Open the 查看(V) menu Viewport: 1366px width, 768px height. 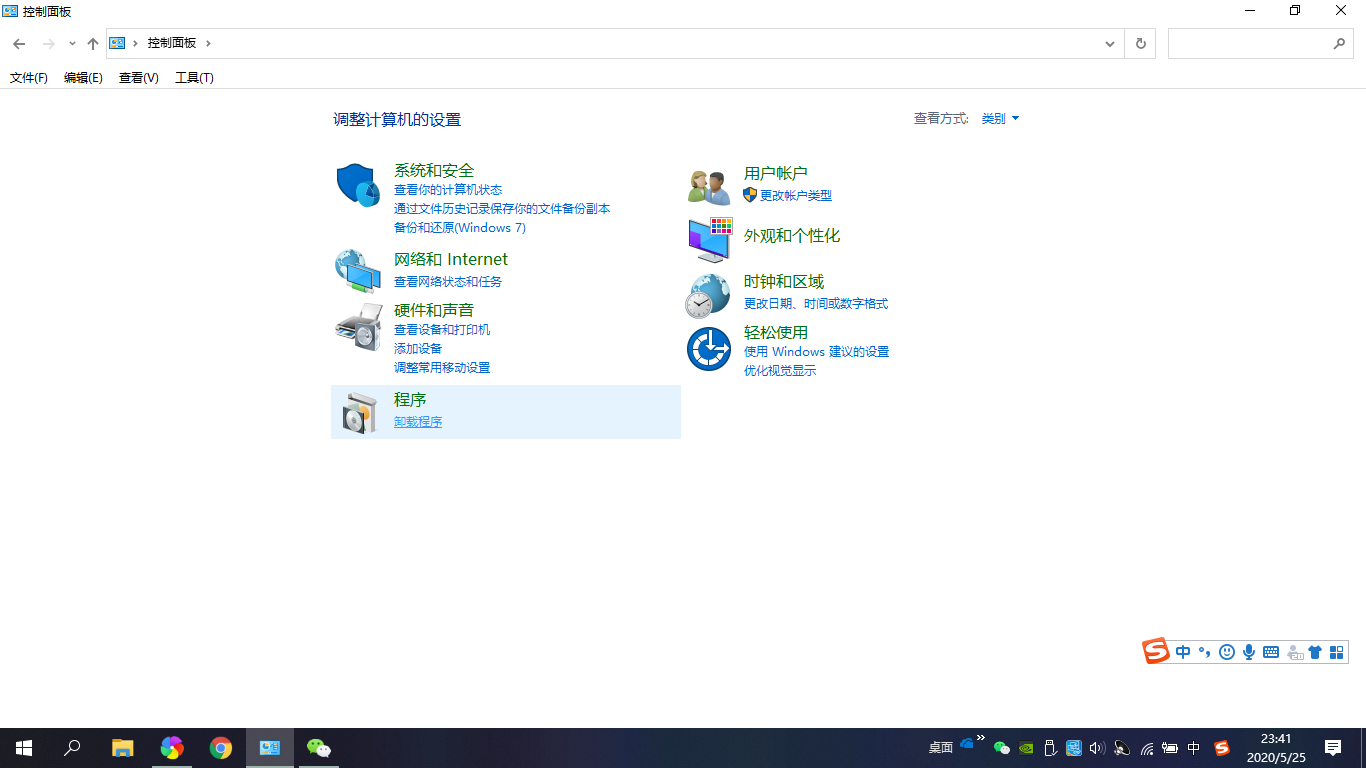point(138,77)
